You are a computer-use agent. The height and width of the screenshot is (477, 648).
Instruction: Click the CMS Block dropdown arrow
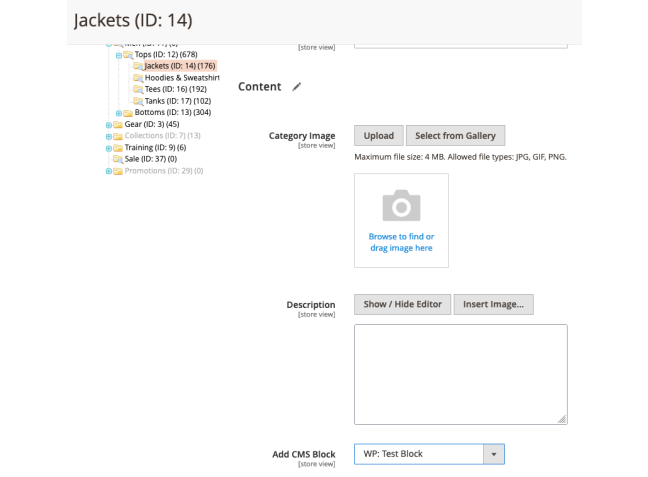coord(493,454)
